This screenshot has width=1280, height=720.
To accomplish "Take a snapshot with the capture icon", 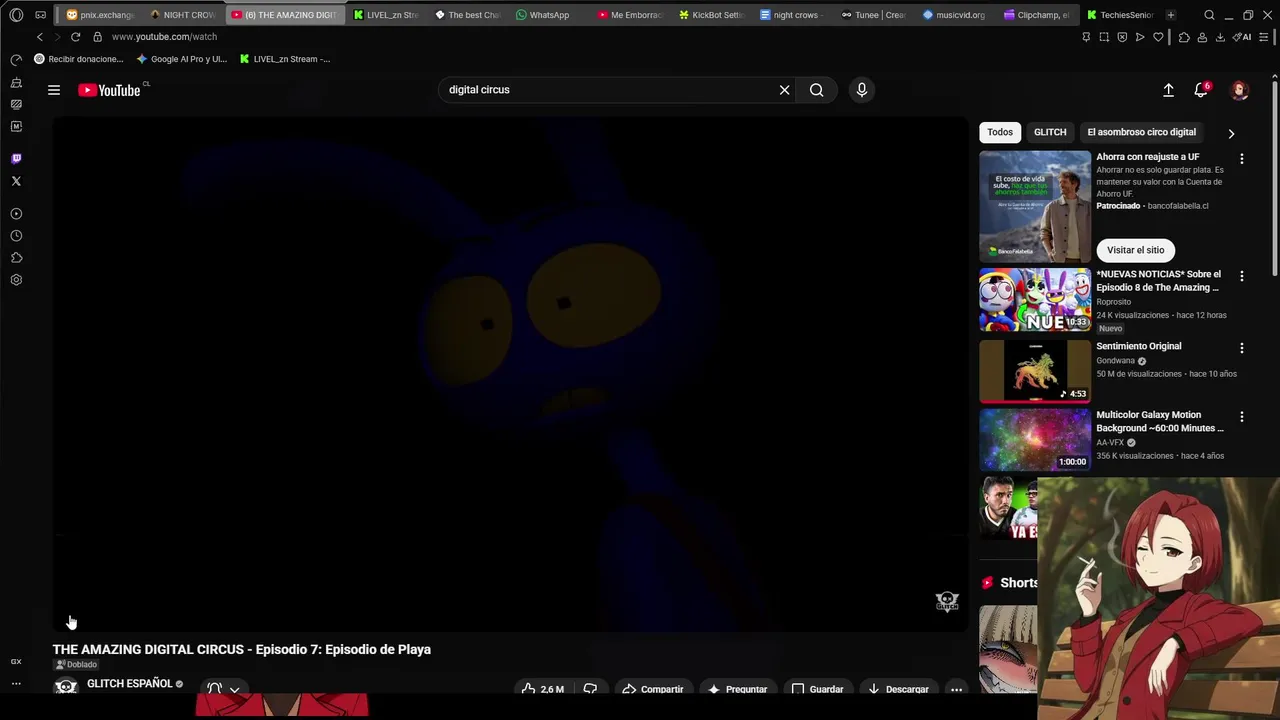I will coord(1104,37).
